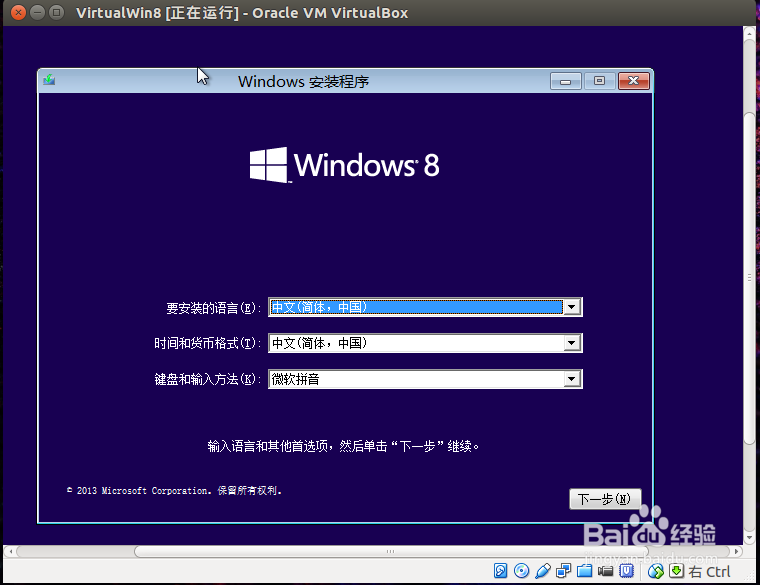
Task: Click the network adapters status icon
Action: coord(564,571)
